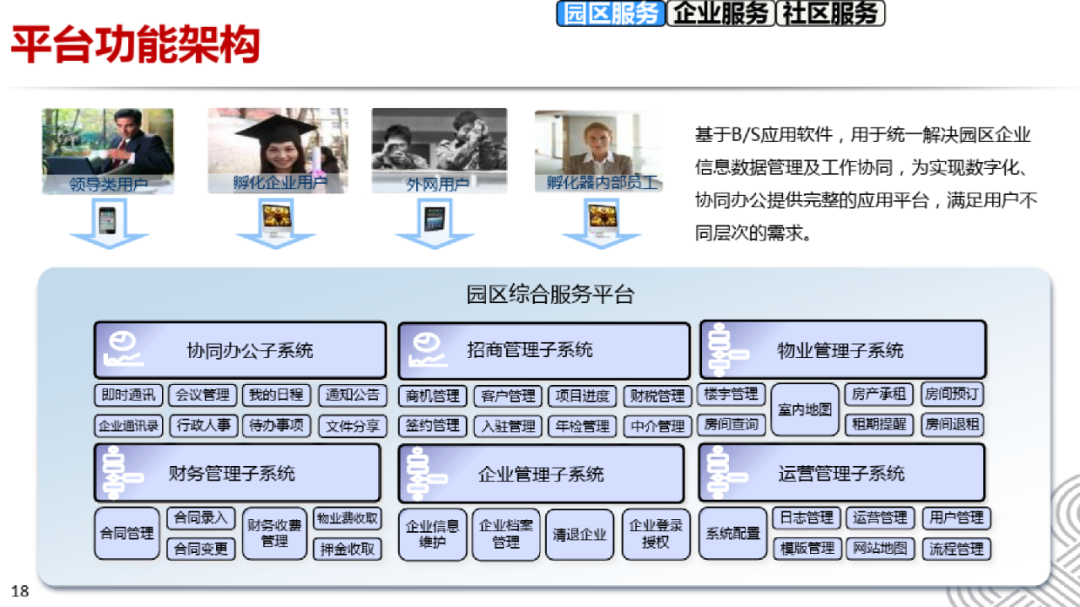Open 楼宇管理 under property management
The image size is (1080, 607).
730,393
